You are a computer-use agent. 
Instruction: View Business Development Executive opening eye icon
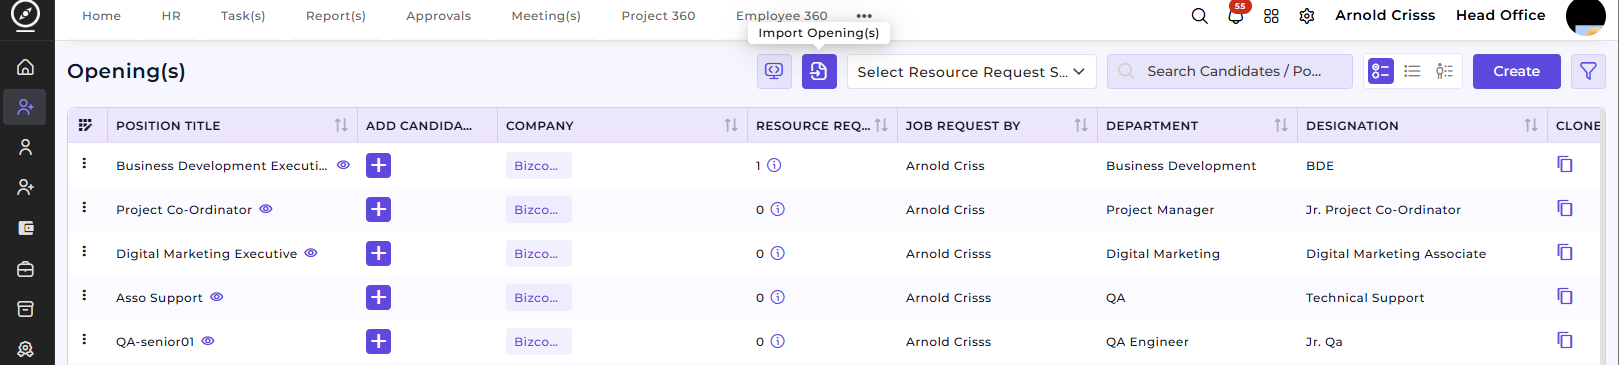pyautogui.click(x=343, y=165)
